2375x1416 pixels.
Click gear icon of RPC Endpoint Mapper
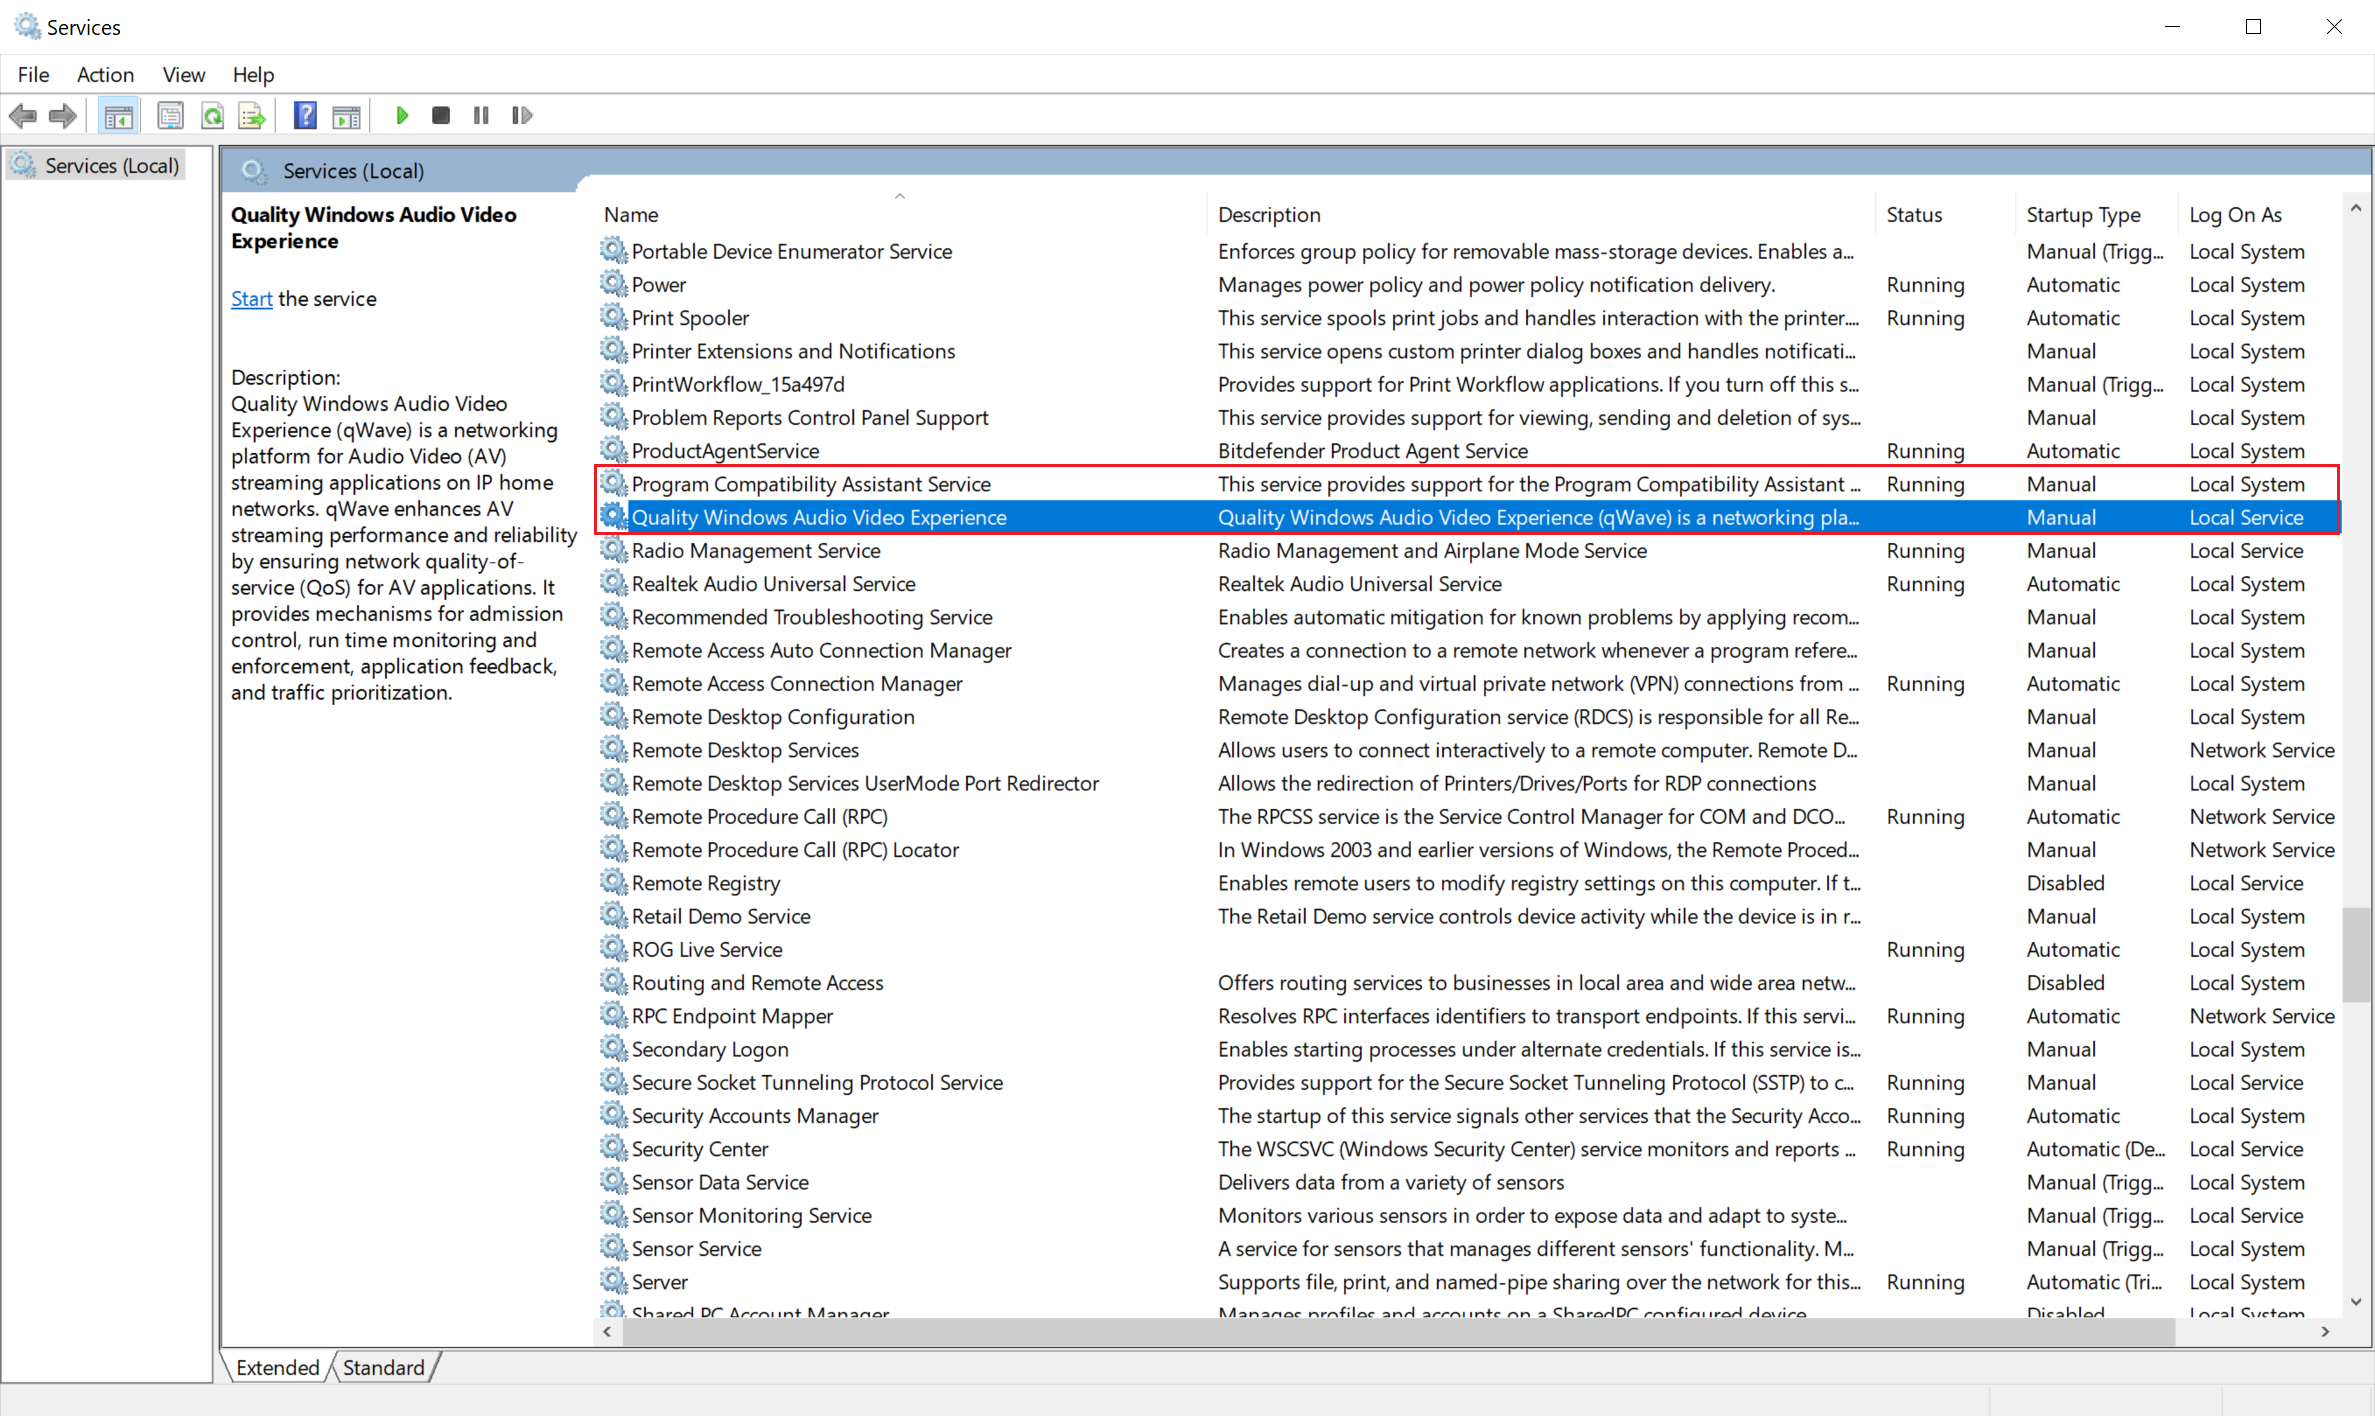613,1016
